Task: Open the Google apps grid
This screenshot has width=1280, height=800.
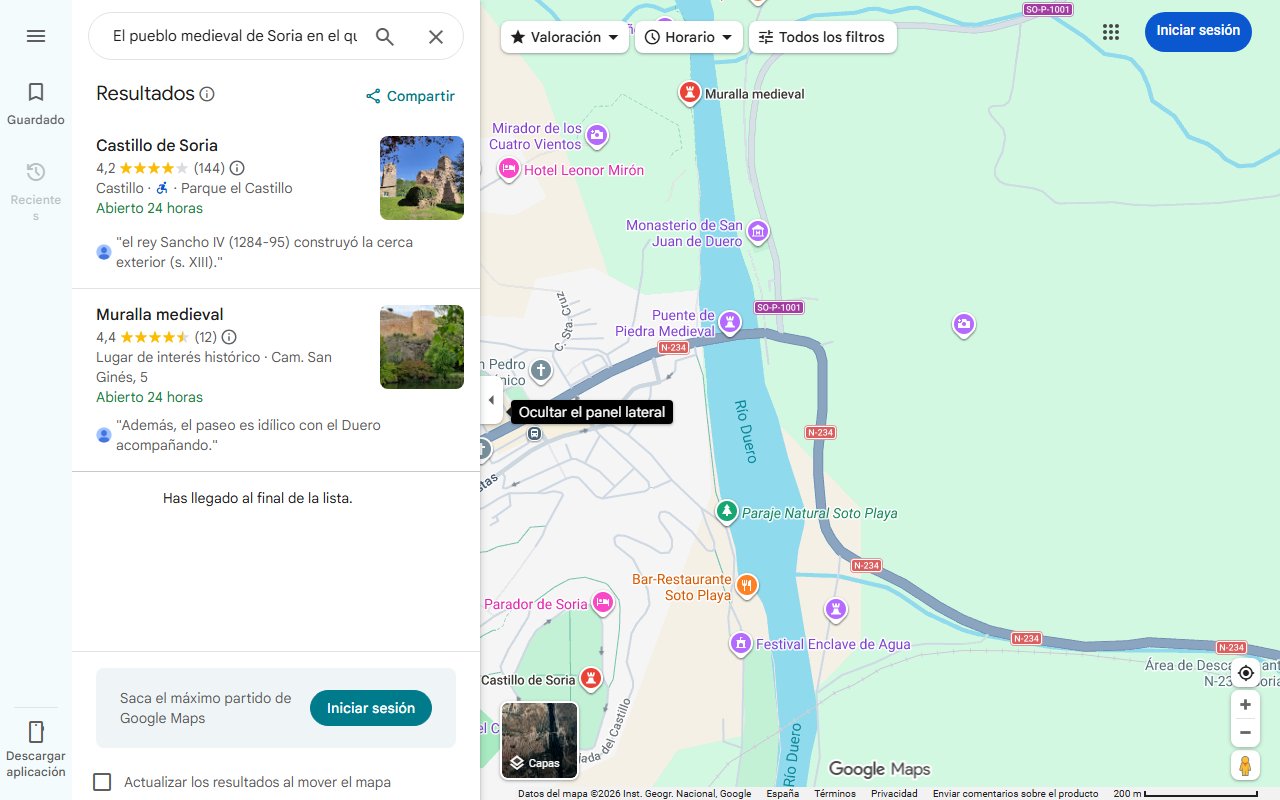Action: click(1111, 32)
